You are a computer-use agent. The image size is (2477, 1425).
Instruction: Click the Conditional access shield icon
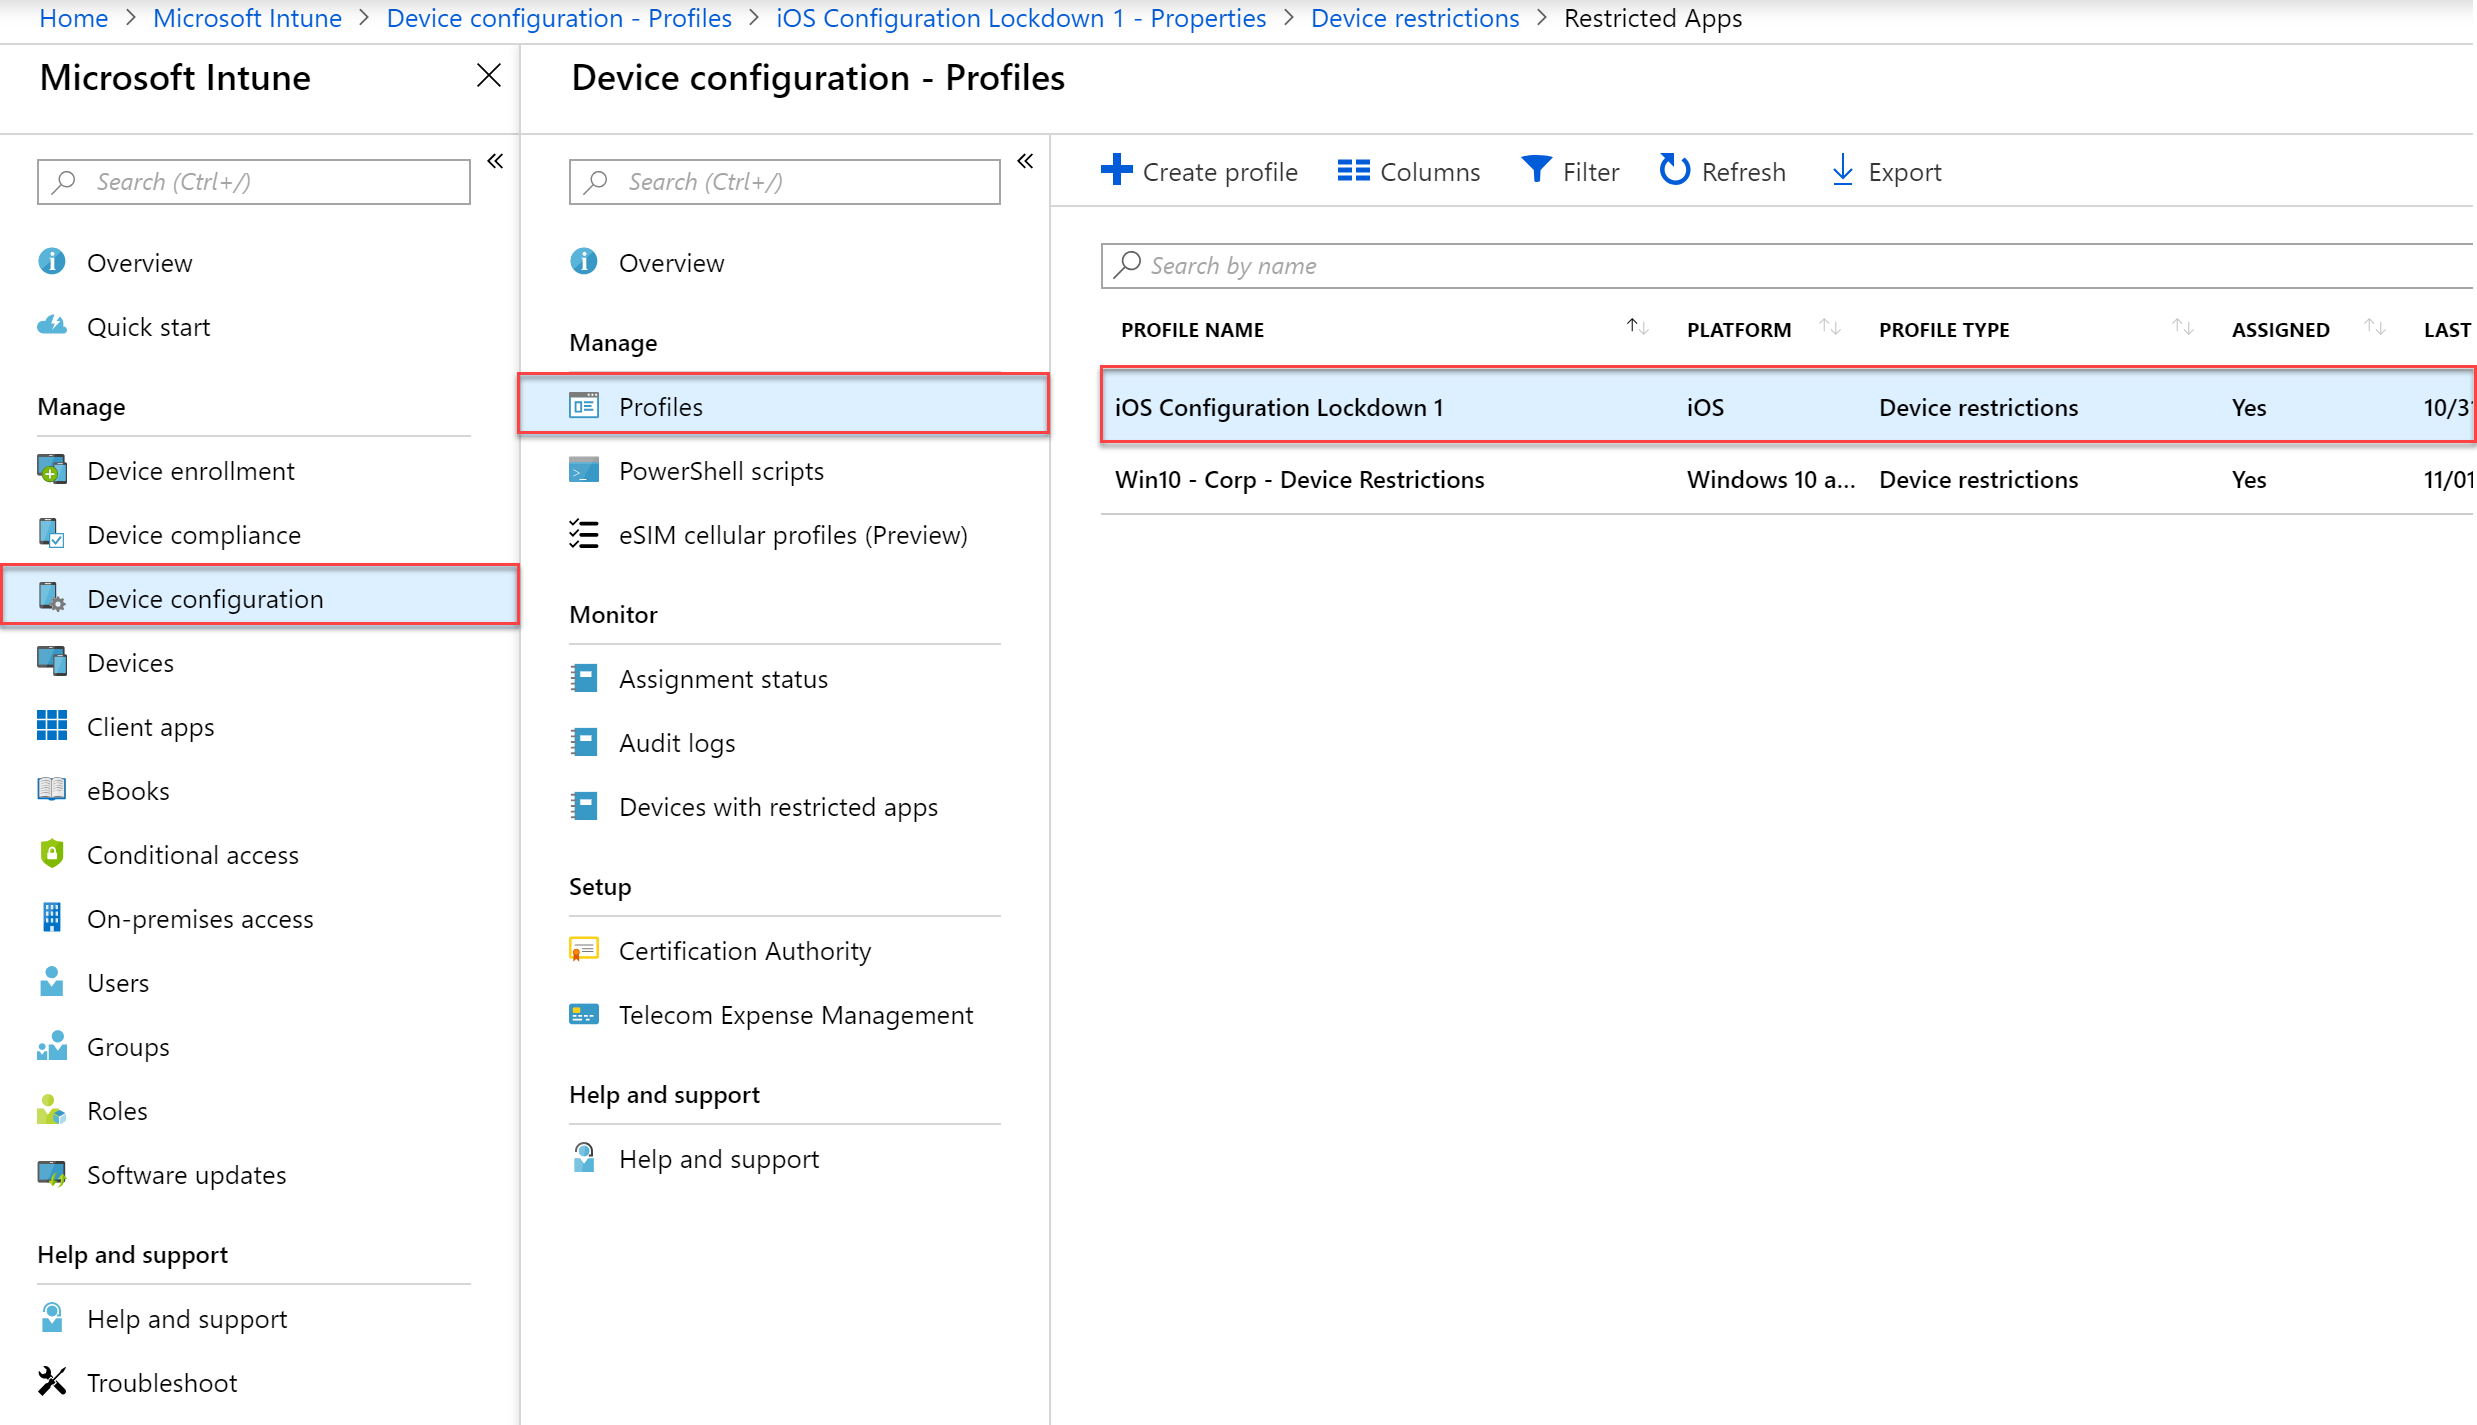click(52, 853)
